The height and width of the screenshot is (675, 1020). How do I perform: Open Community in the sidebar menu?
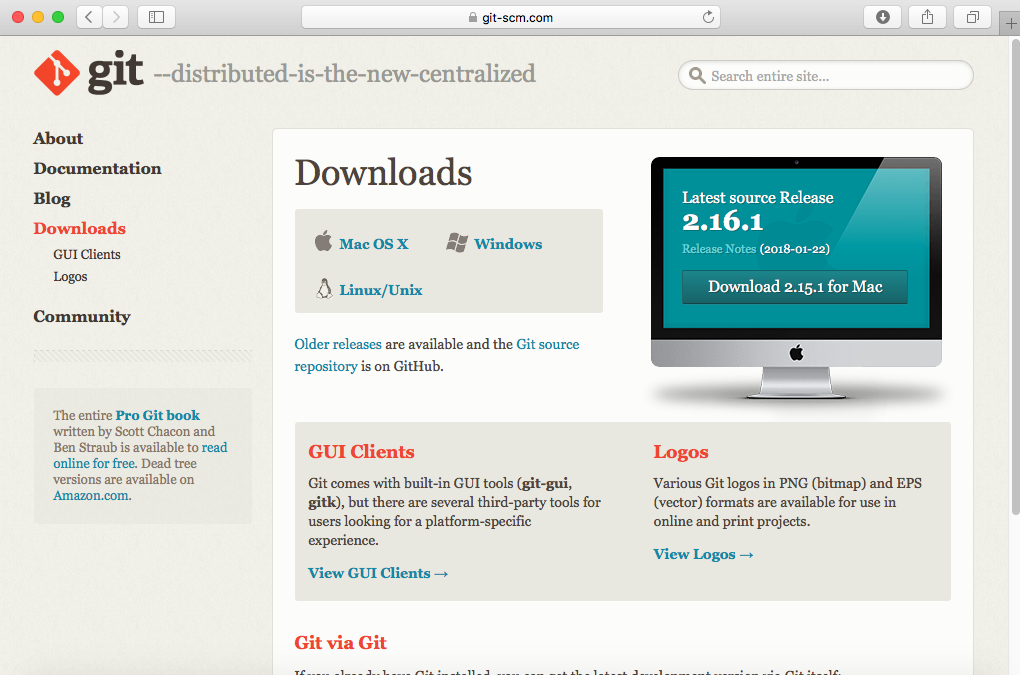click(82, 317)
